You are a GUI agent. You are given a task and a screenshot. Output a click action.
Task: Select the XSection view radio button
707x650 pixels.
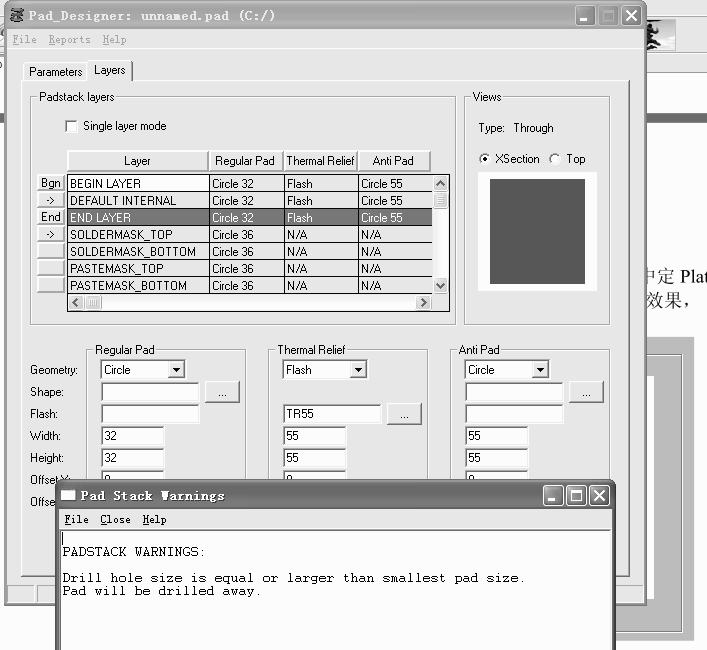[485, 159]
